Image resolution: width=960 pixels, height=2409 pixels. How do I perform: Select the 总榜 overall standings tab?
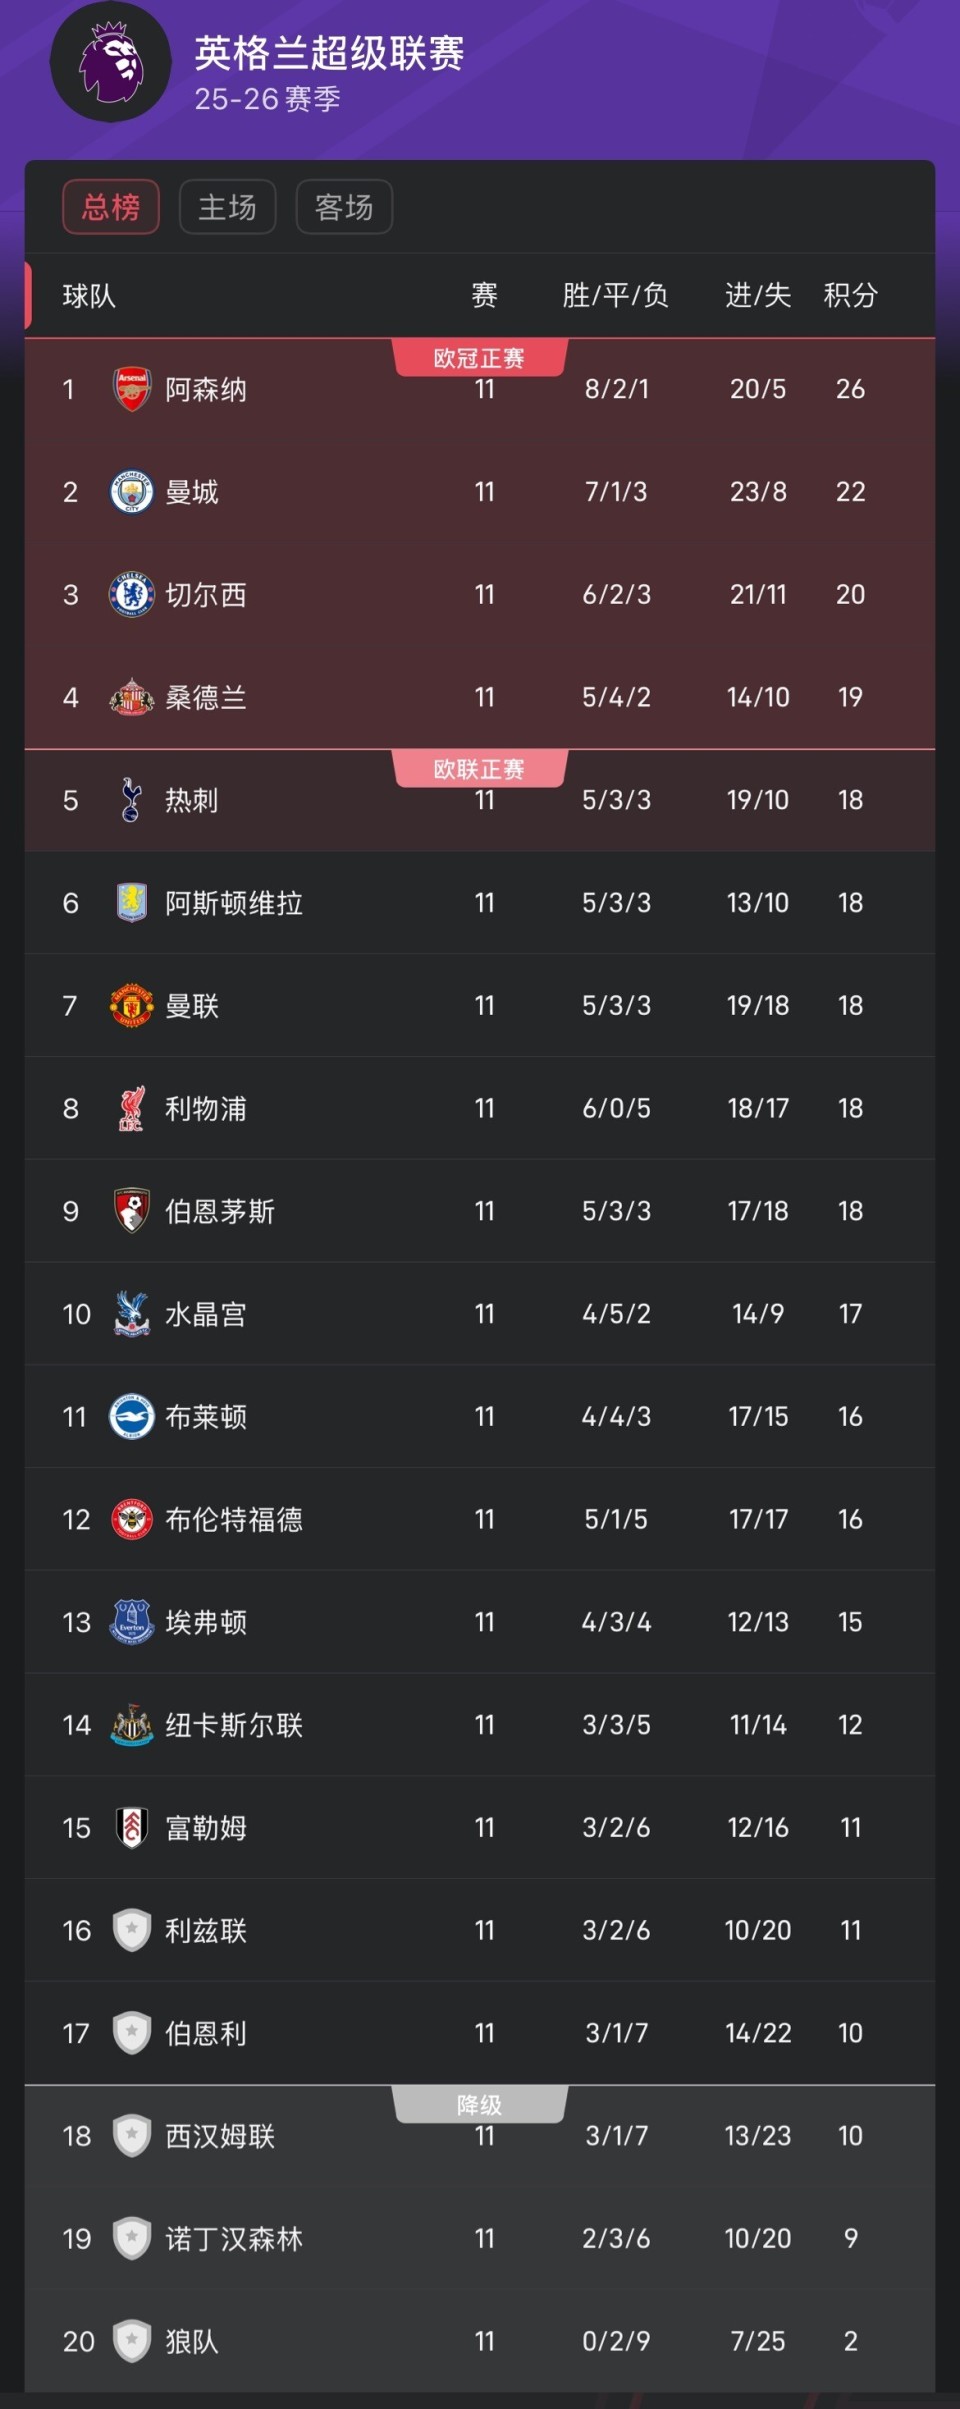point(111,207)
